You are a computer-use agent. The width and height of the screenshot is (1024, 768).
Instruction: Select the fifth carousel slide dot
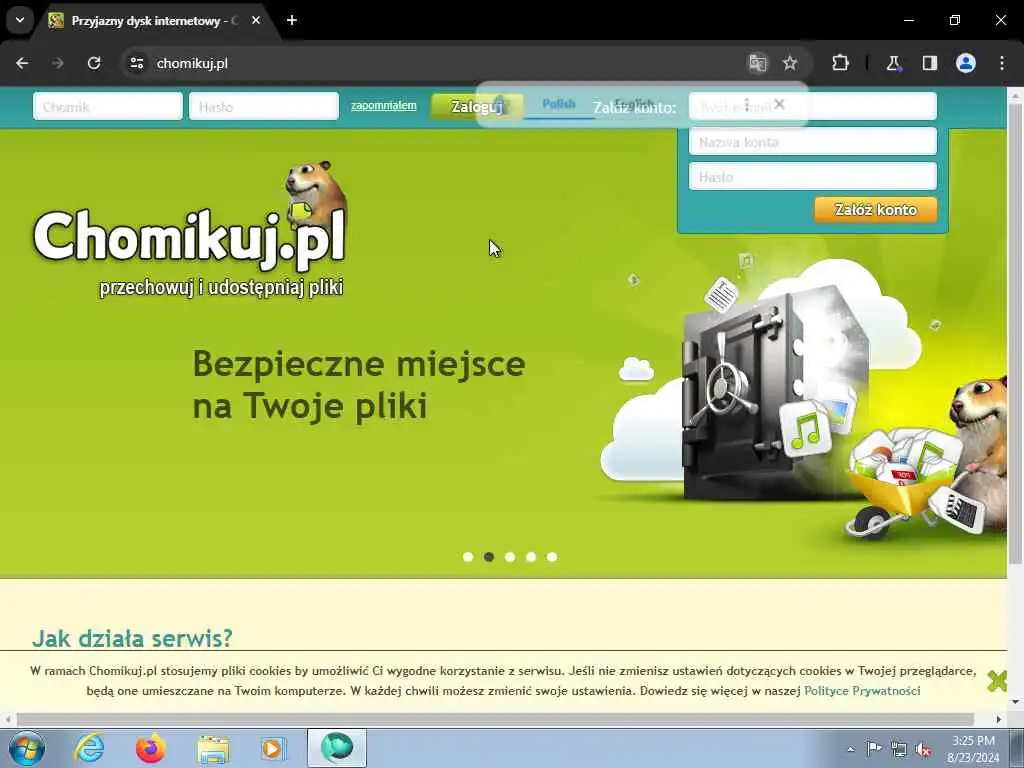(552, 557)
